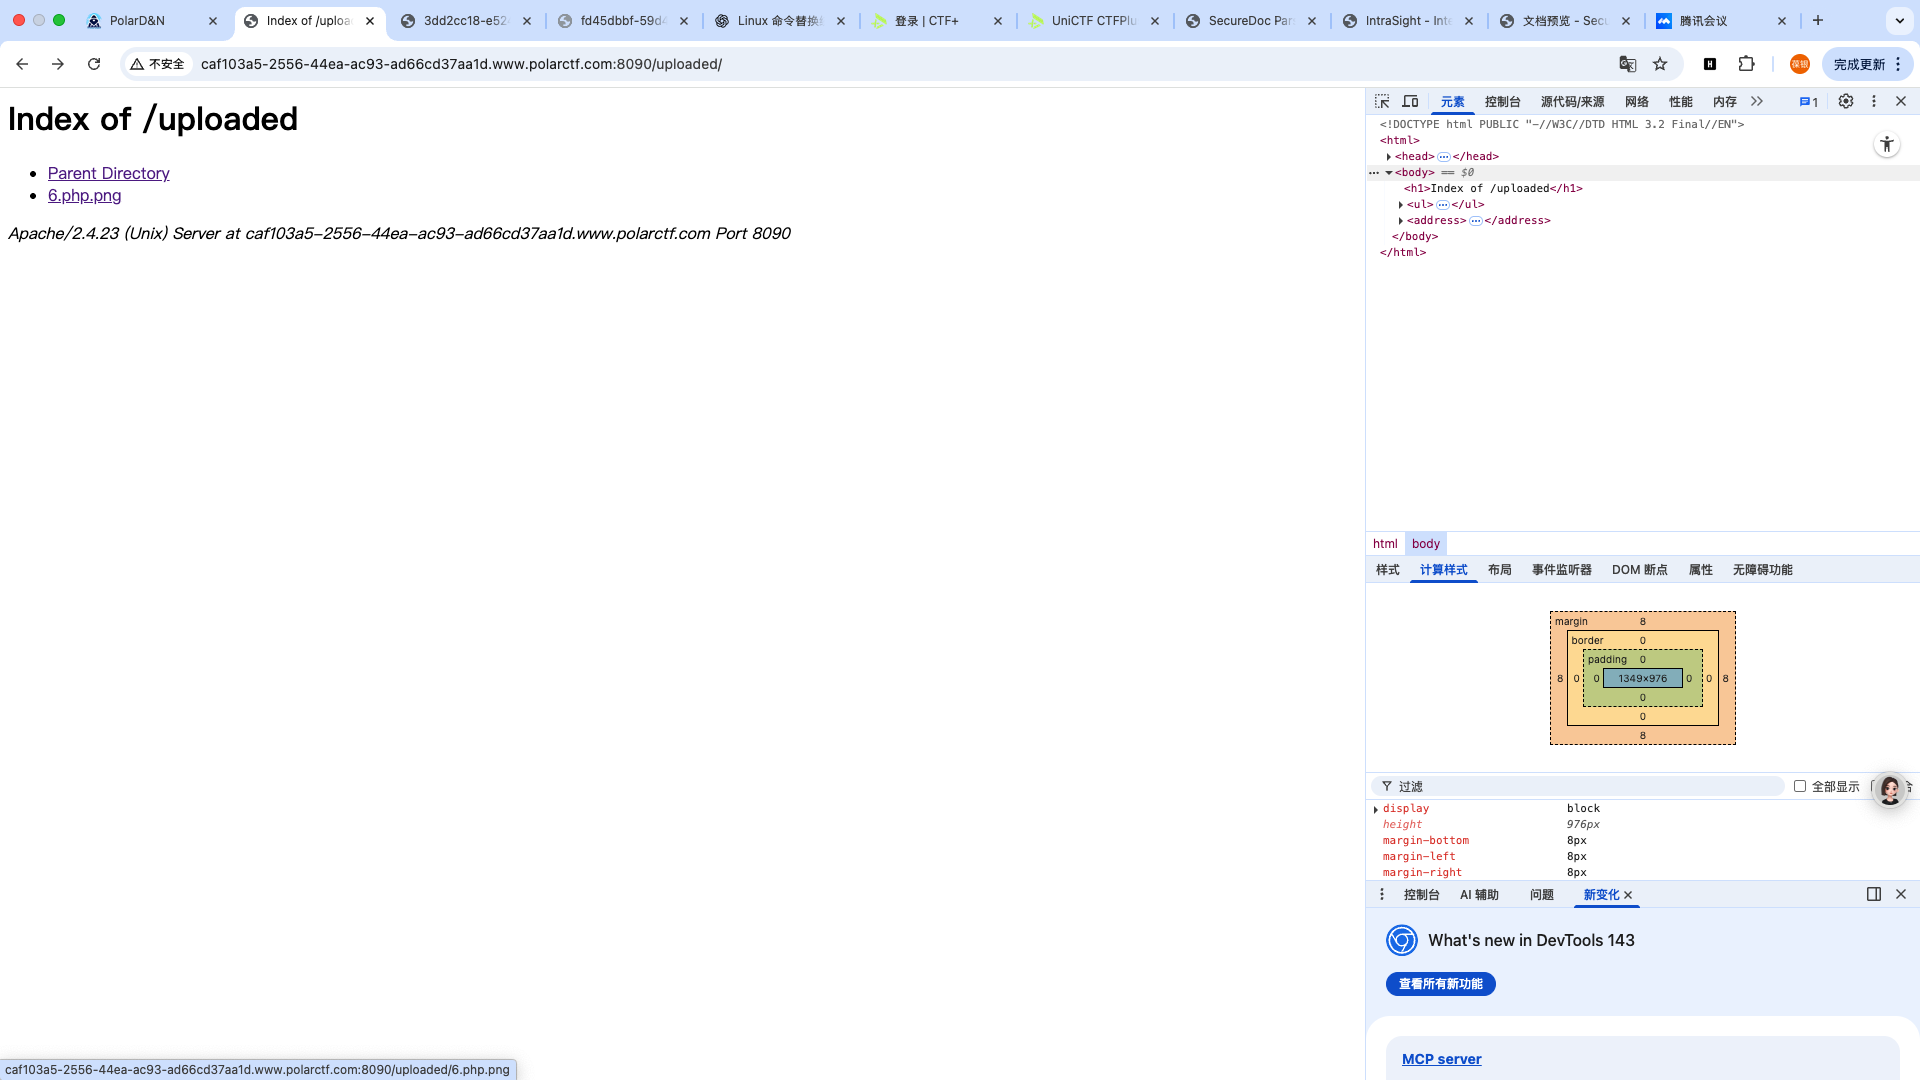The height and width of the screenshot is (1080, 1920).
Task: Expand the address element node
Action: pos(1401,221)
